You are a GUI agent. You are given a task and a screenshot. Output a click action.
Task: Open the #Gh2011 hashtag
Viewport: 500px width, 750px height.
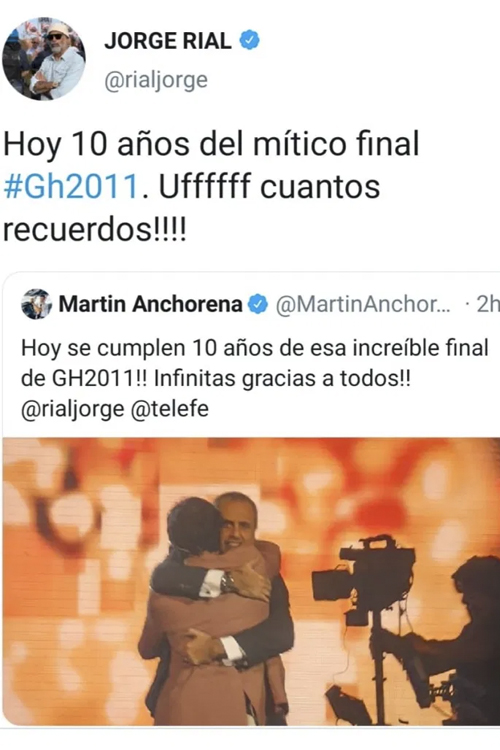point(72,186)
